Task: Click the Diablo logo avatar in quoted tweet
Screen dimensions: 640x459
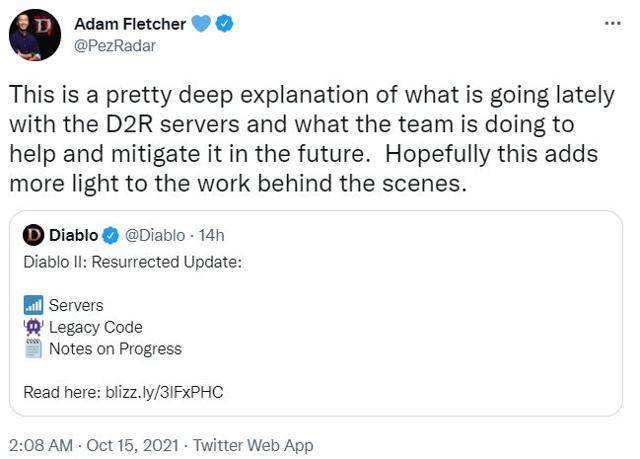Action: (33, 235)
